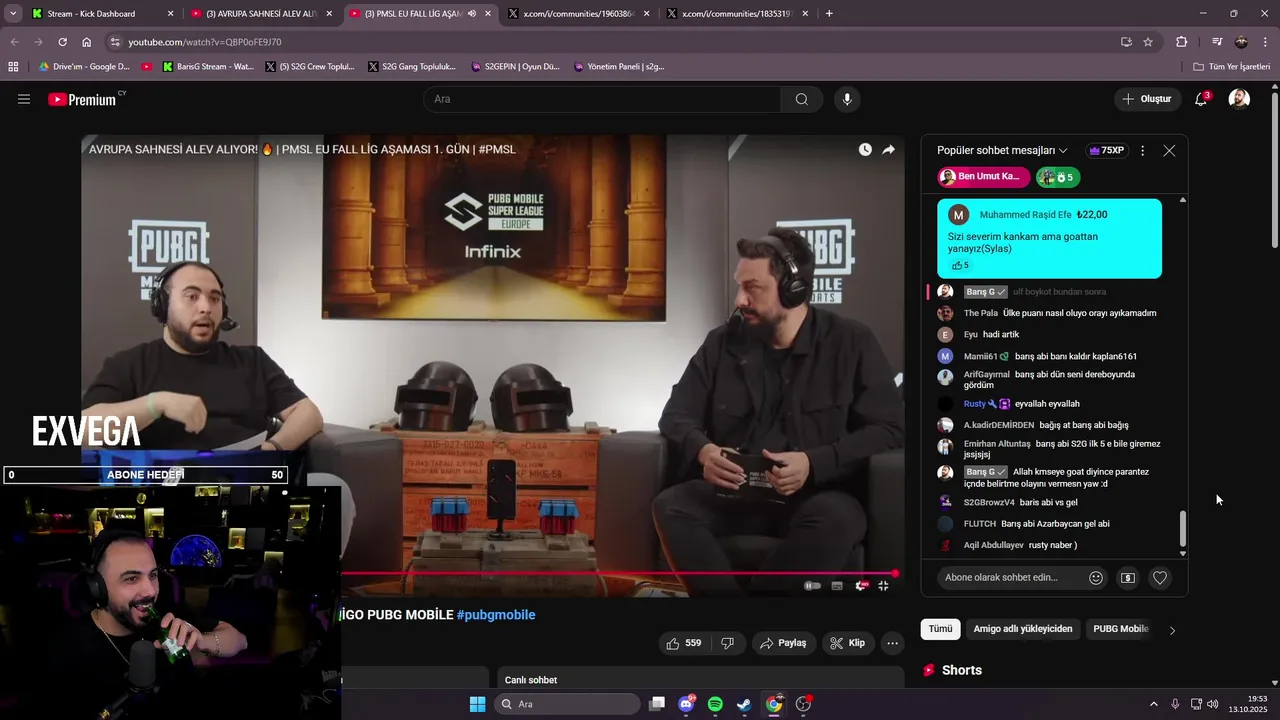
Task: Close the live chat panel
Action: pyautogui.click(x=1169, y=150)
